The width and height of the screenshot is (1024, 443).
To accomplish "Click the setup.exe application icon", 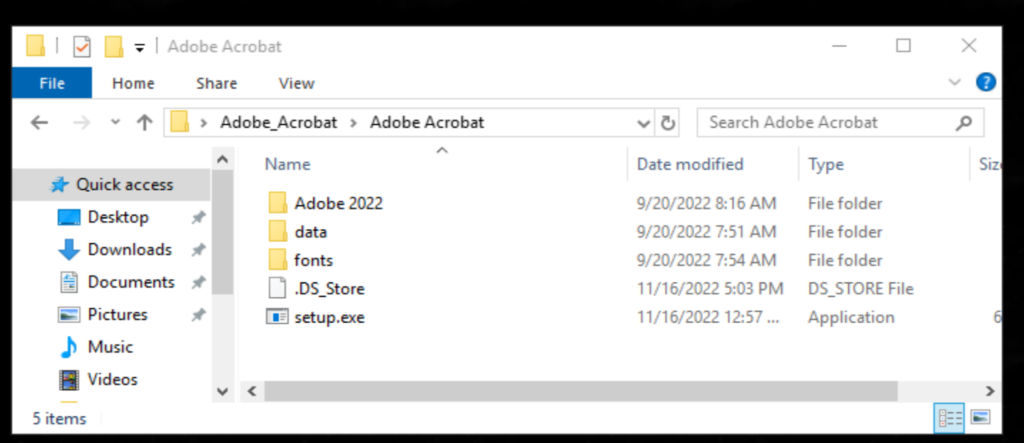I will coord(278,318).
